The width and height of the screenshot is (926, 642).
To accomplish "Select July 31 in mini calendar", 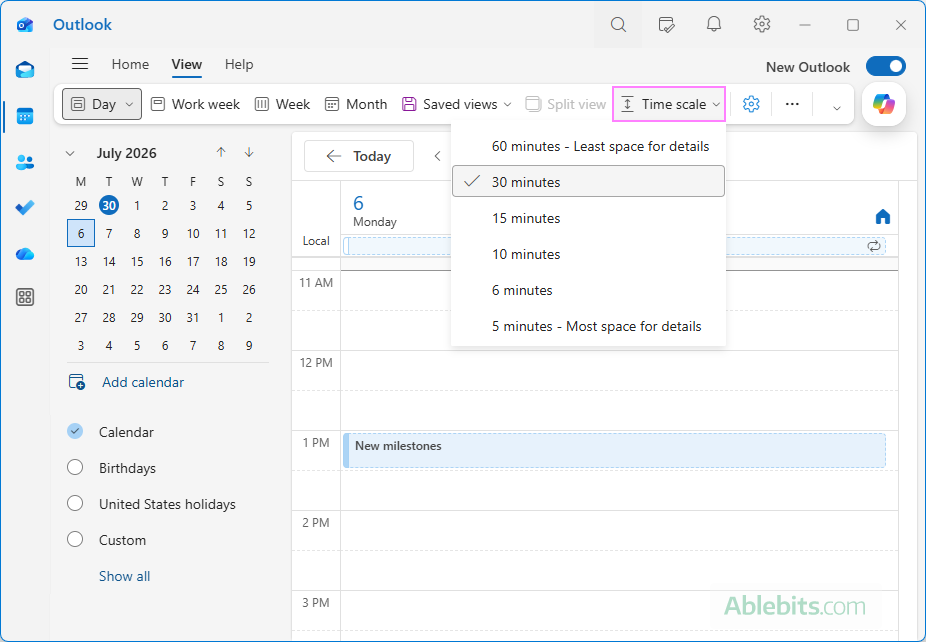I will (193, 317).
